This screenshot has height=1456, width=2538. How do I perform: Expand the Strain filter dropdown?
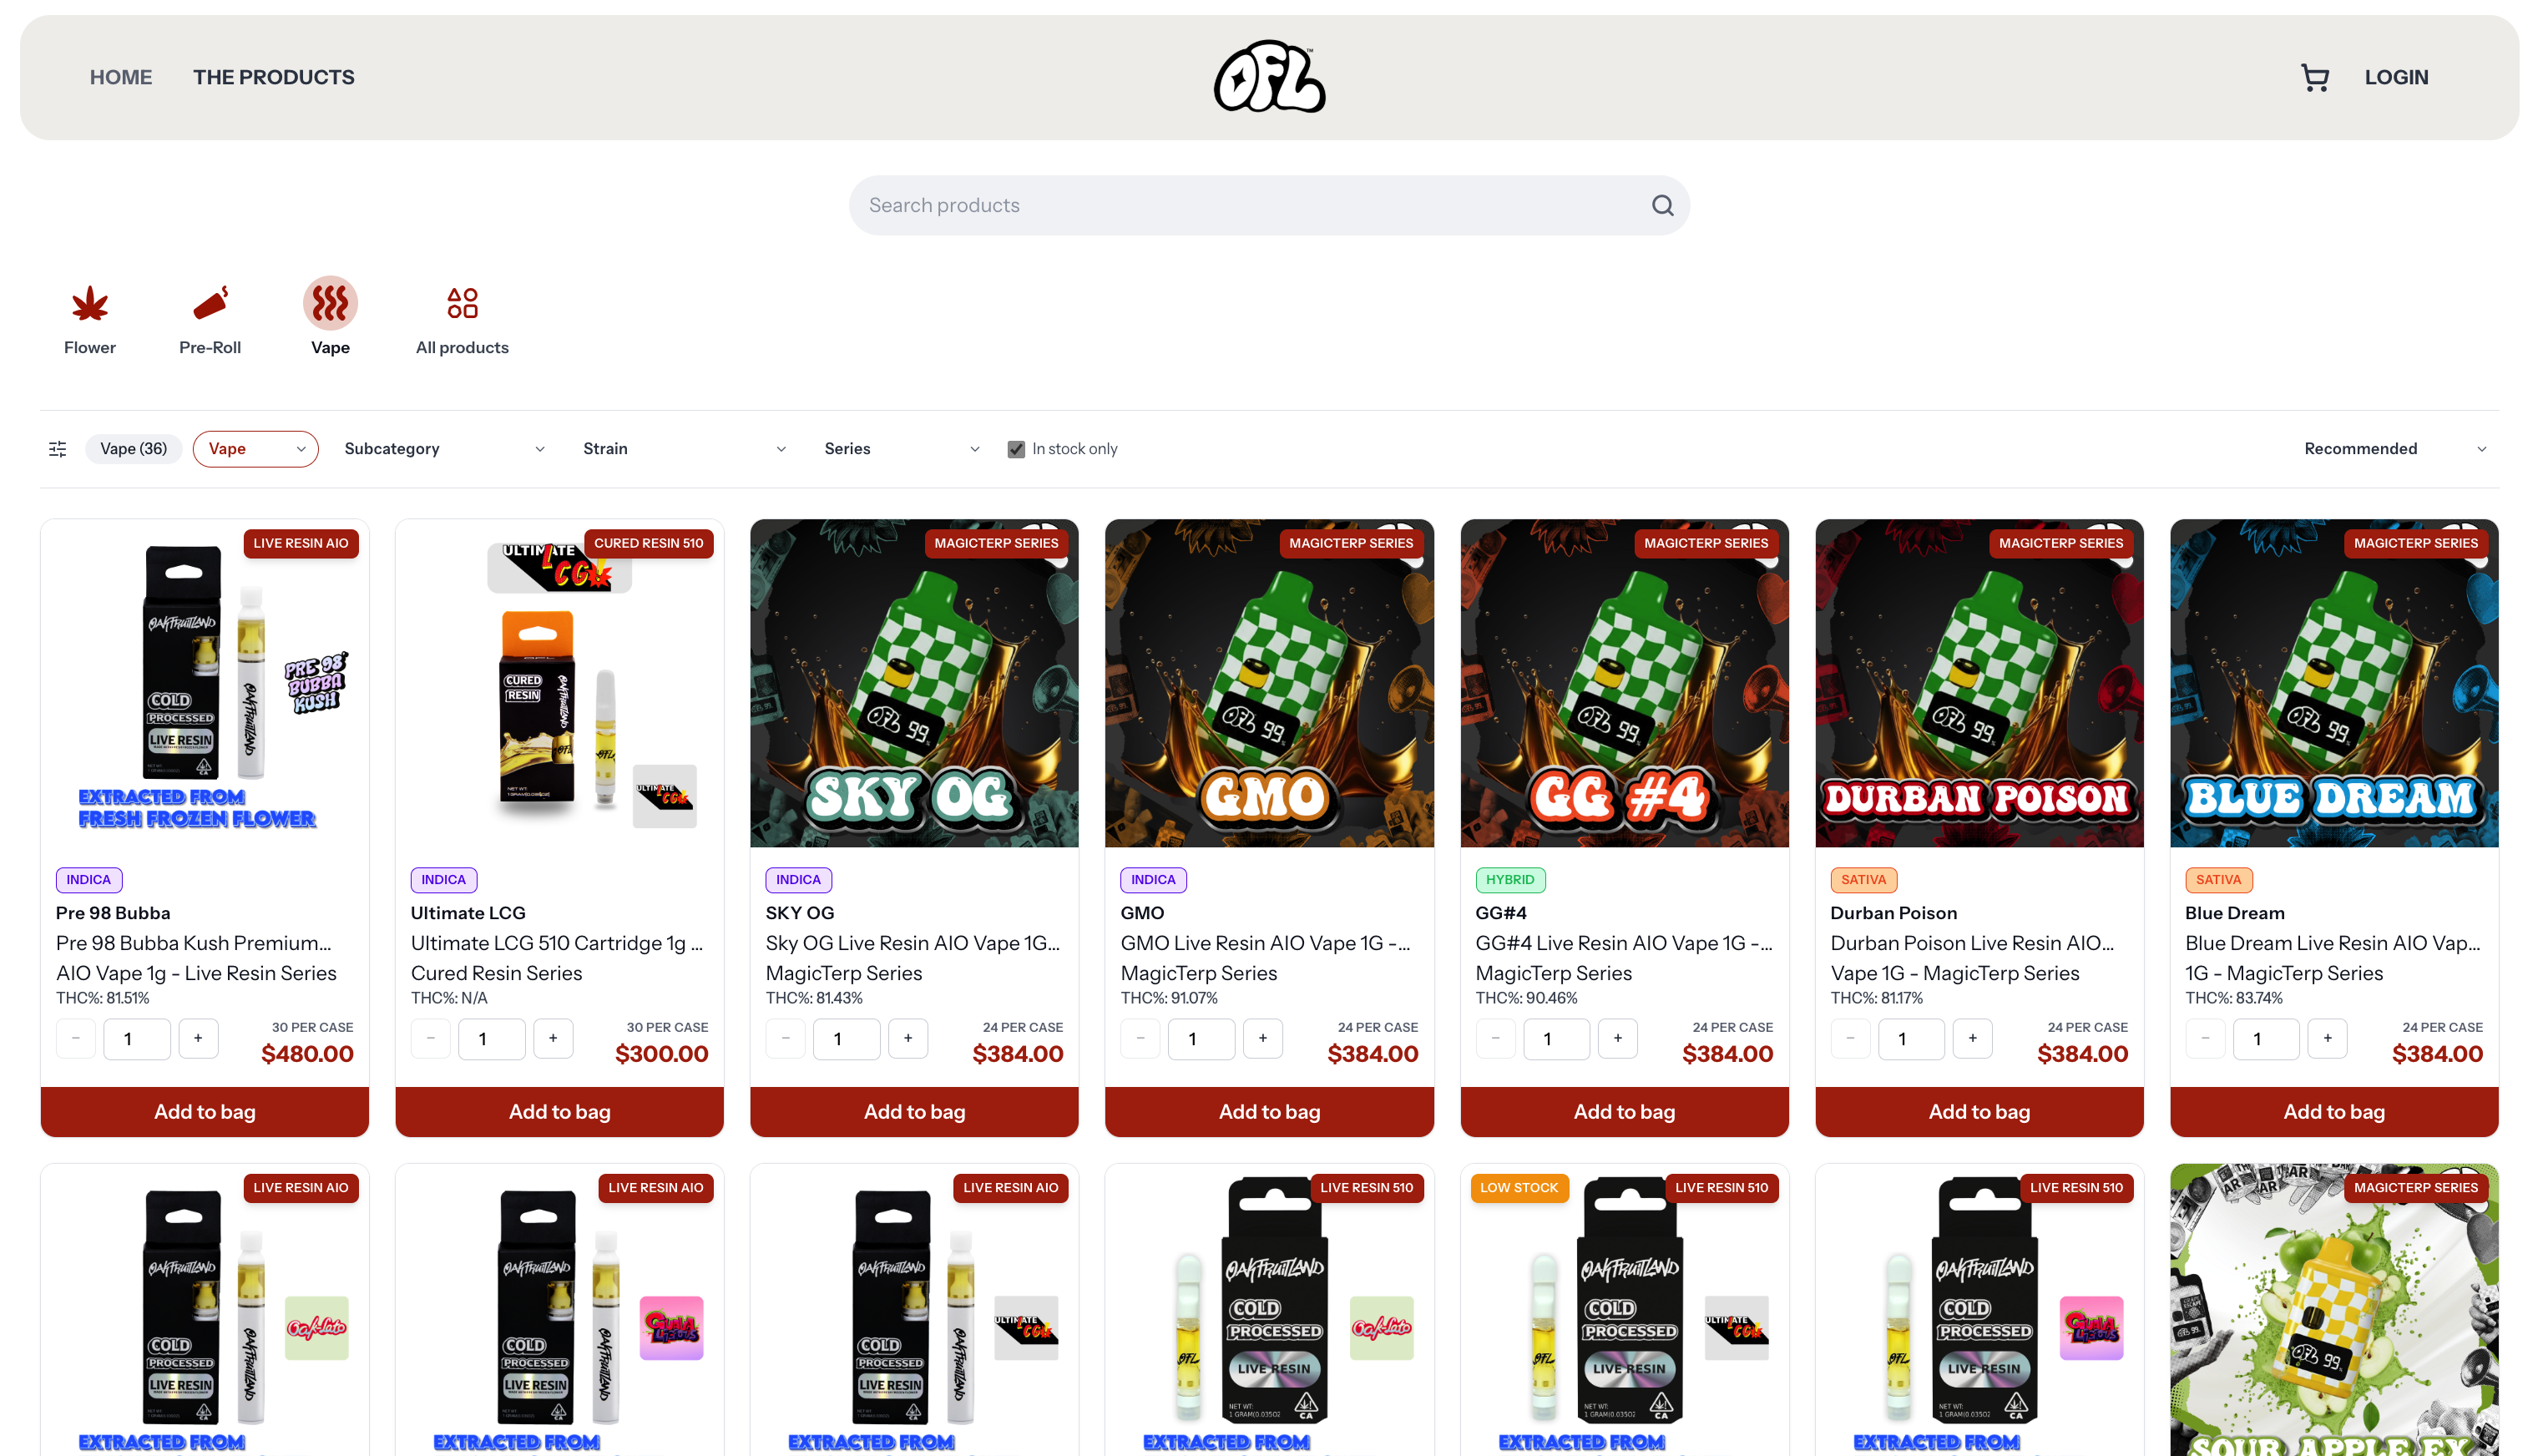pos(684,449)
